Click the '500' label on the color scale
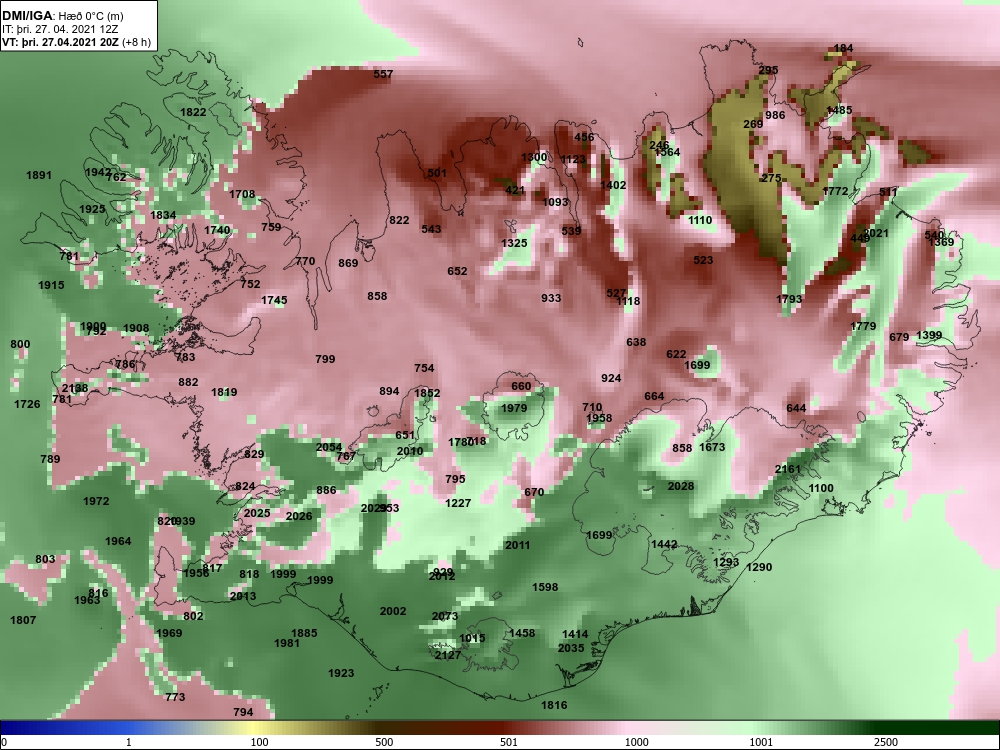1000x750 pixels. coord(384,742)
